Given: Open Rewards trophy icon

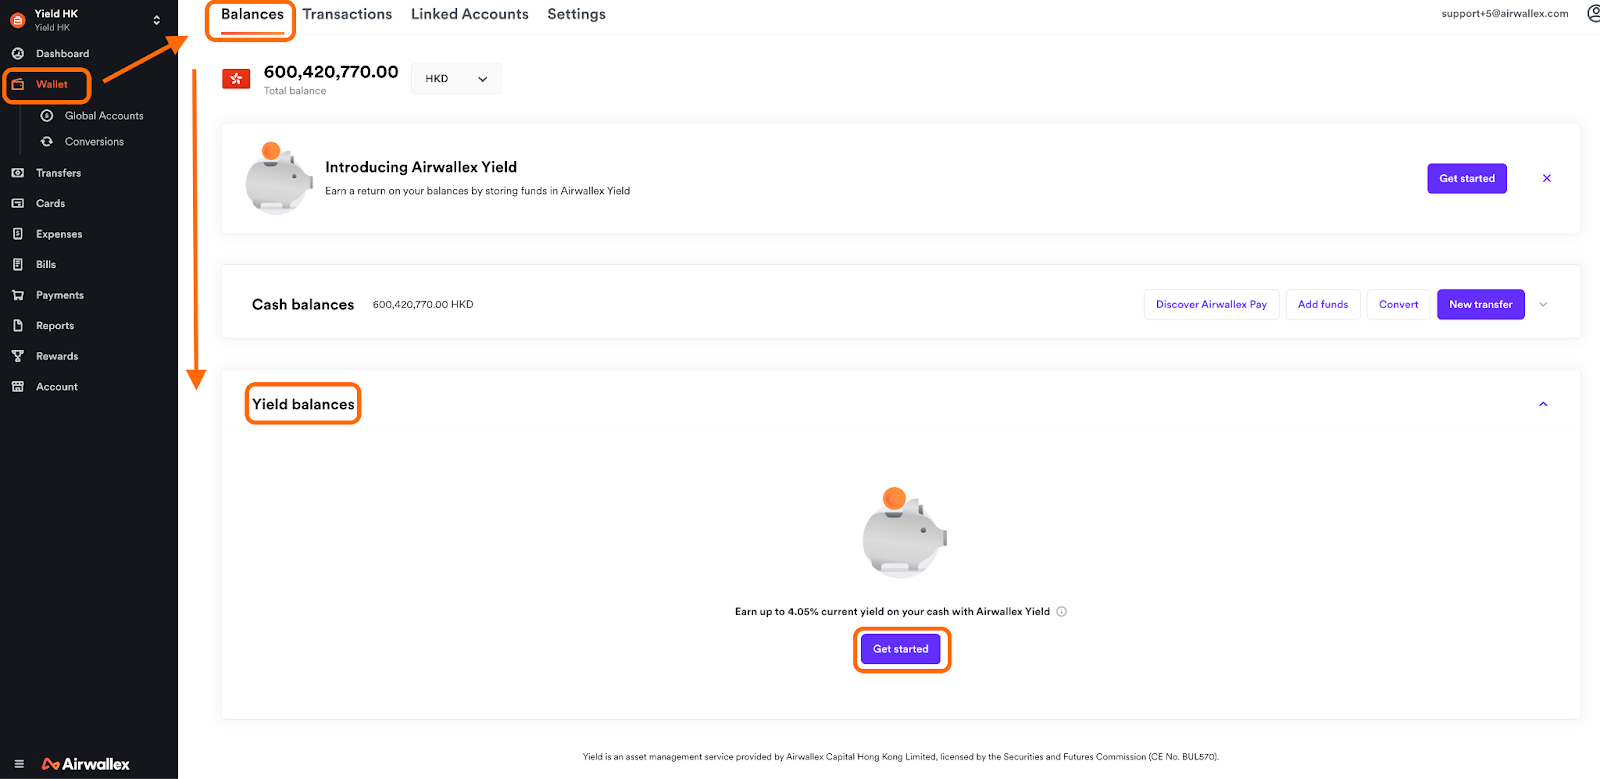Looking at the screenshot, I should (17, 357).
